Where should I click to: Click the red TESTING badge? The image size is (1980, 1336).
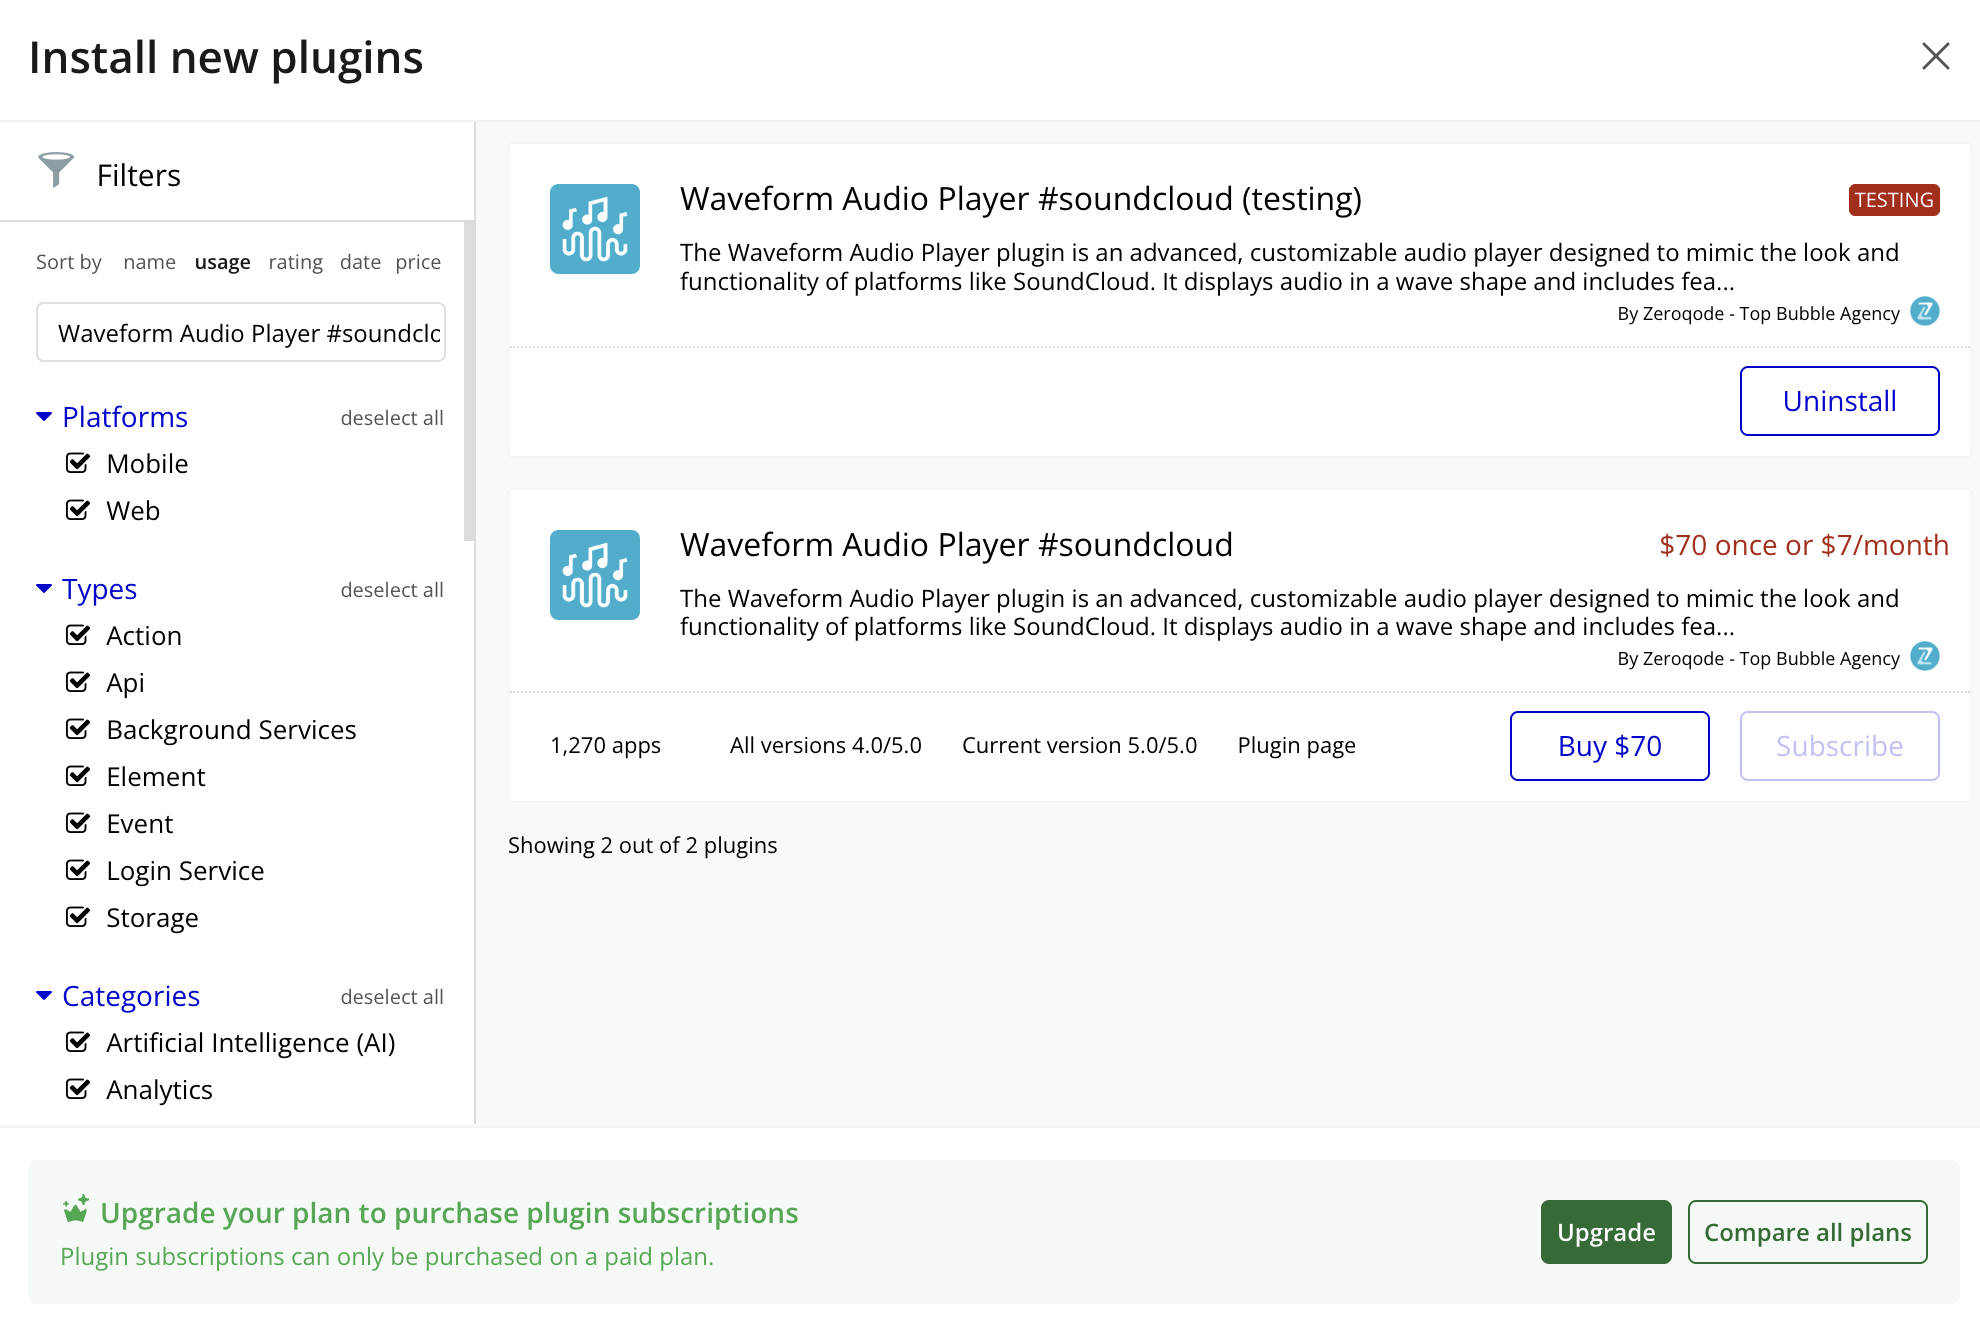pos(1893,200)
